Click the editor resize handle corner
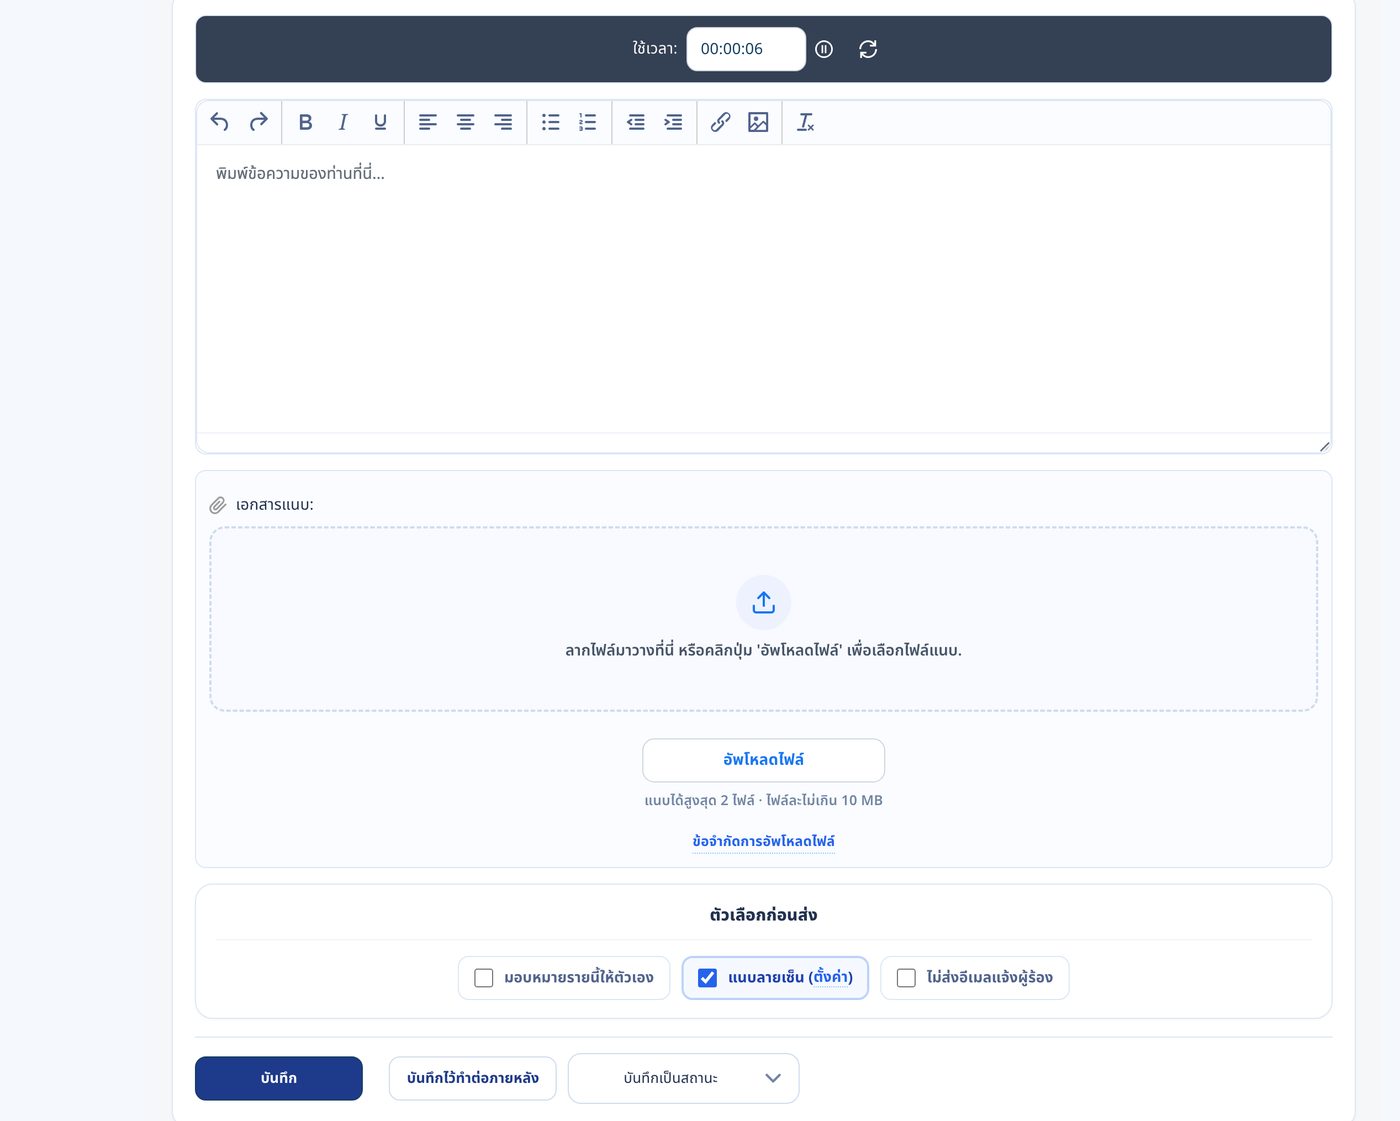 click(1324, 446)
